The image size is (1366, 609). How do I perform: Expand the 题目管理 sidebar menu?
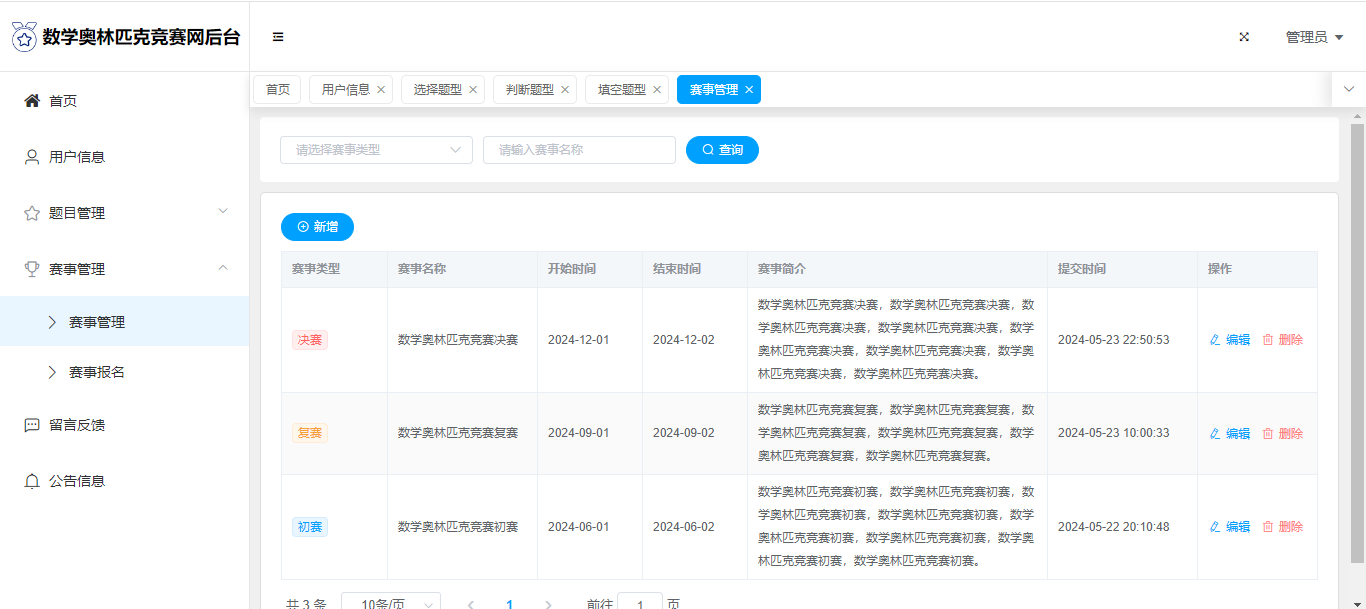pyautogui.click(x=124, y=213)
